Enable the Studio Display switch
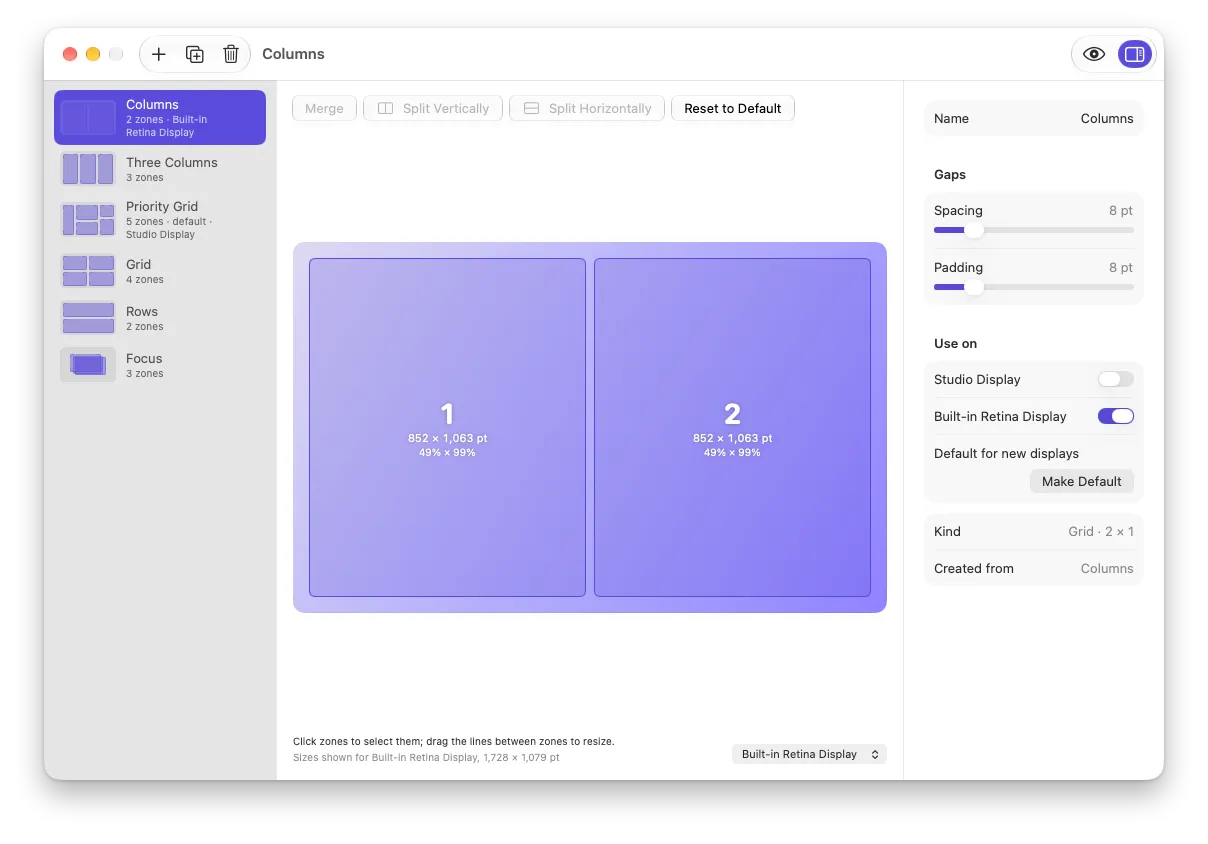 click(x=1116, y=379)
